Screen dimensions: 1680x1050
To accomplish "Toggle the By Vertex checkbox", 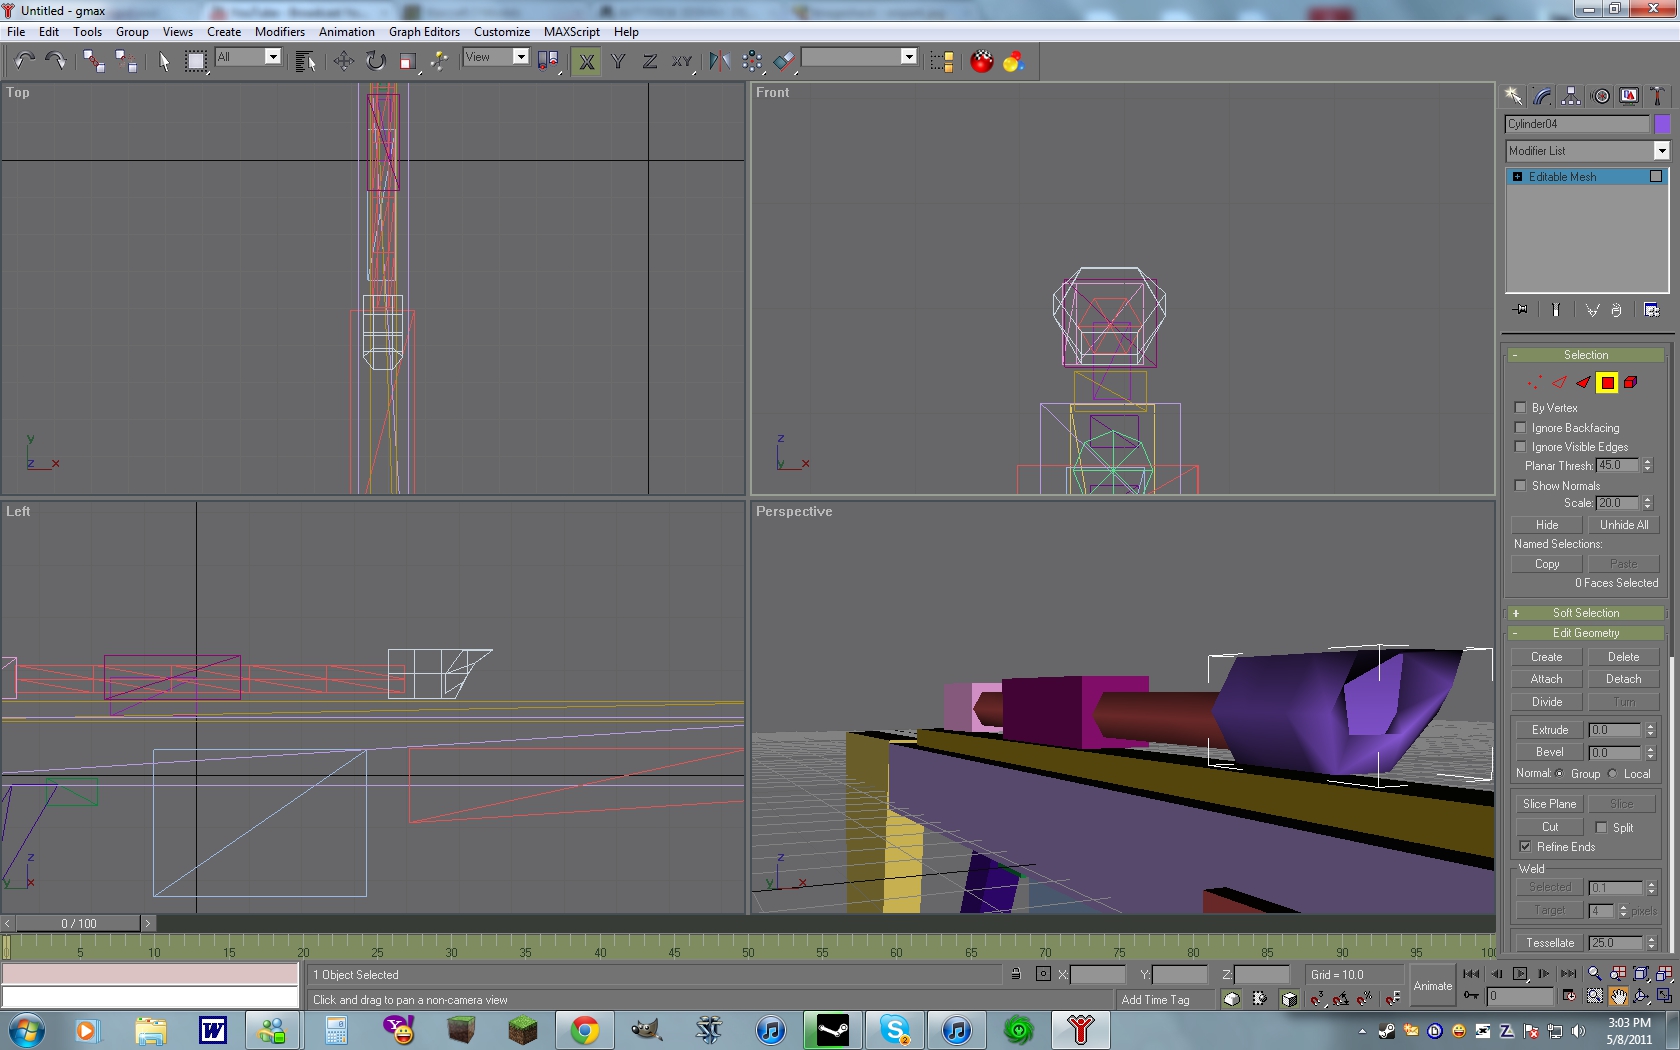I will pos(1521,407).
